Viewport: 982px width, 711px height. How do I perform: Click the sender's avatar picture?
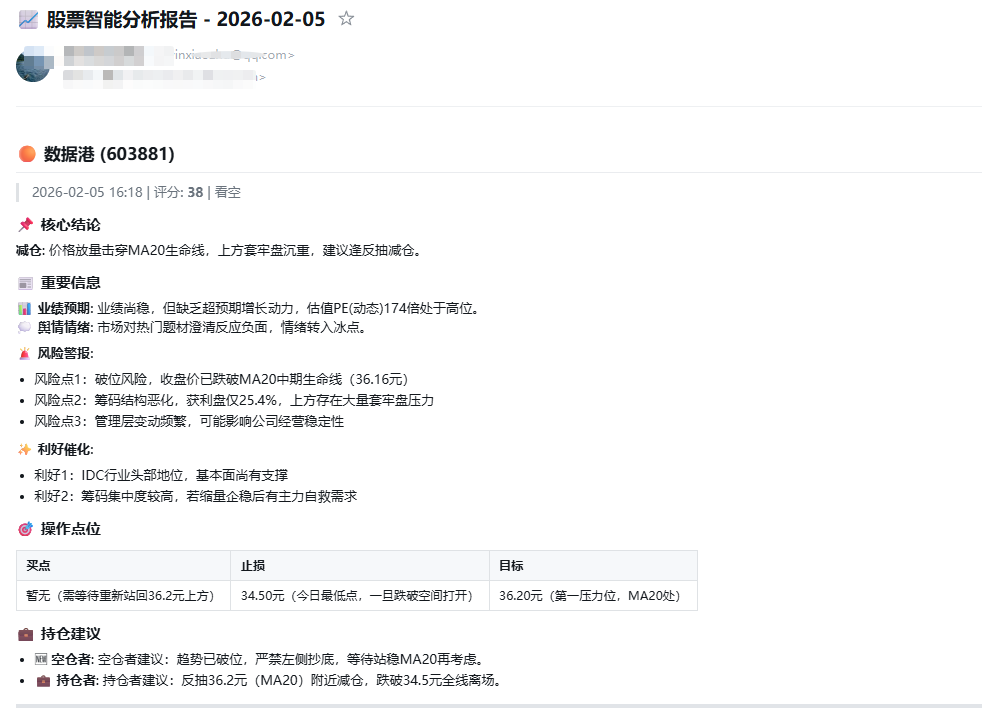(x=34, y=65)
